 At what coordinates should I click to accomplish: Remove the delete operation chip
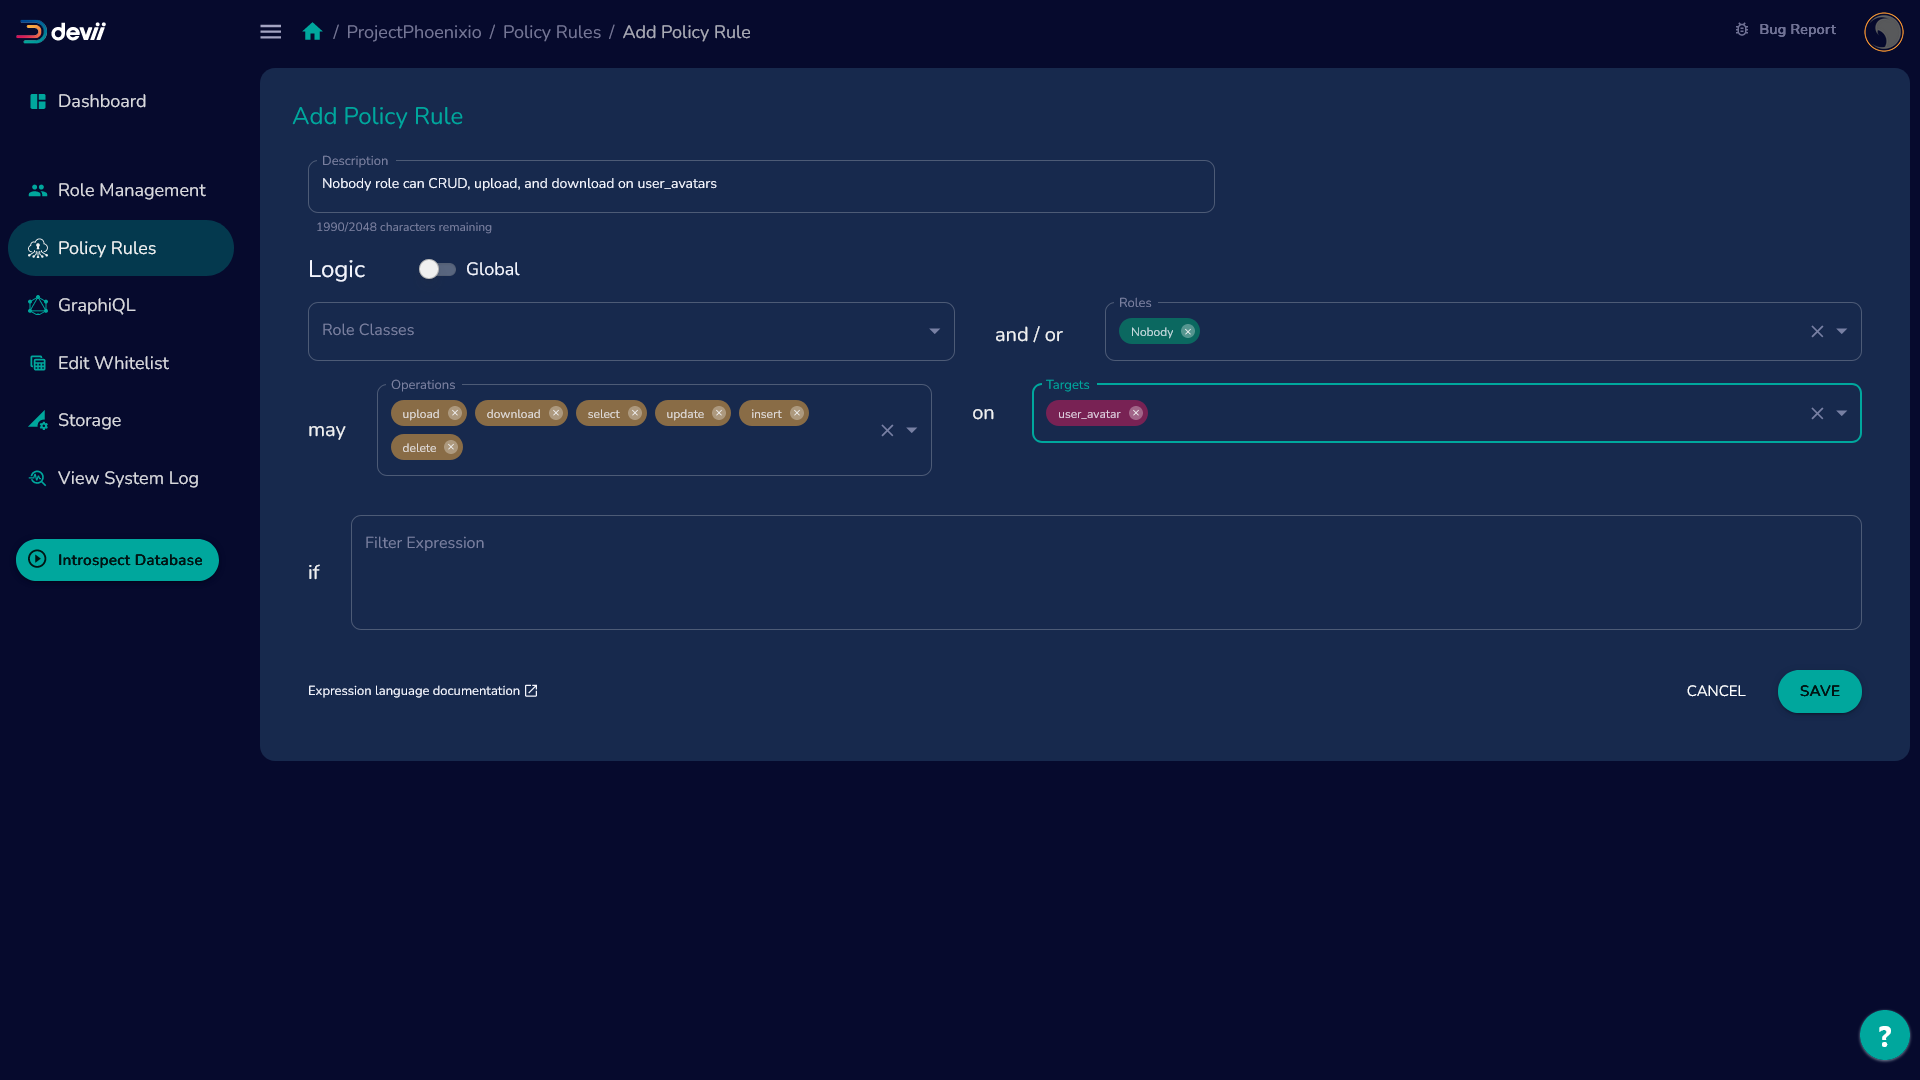coord(451,447)
